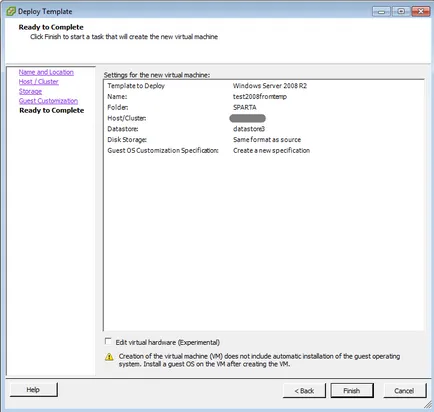Click the SPARTA folder value
The image size is (434, 412).
[x=245, y=107]
